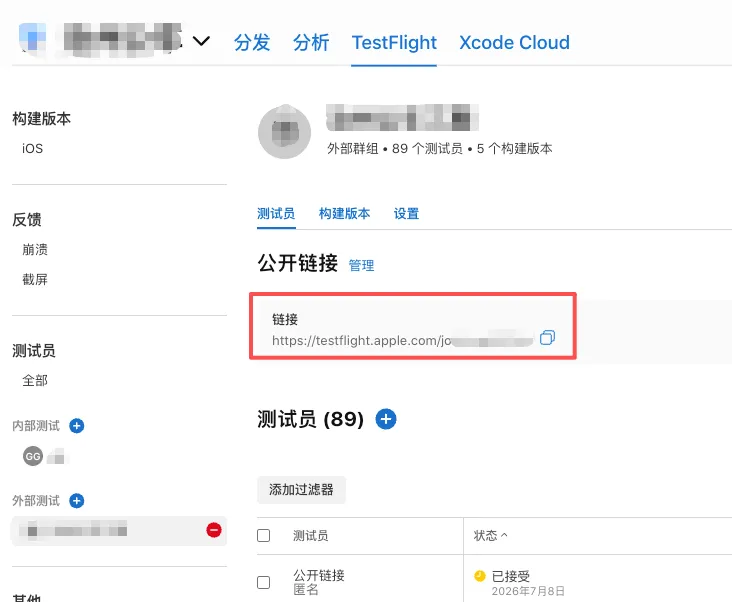
Task: Add an external testing group (外部测试 plus)
Action: click(x=77, y=501)
